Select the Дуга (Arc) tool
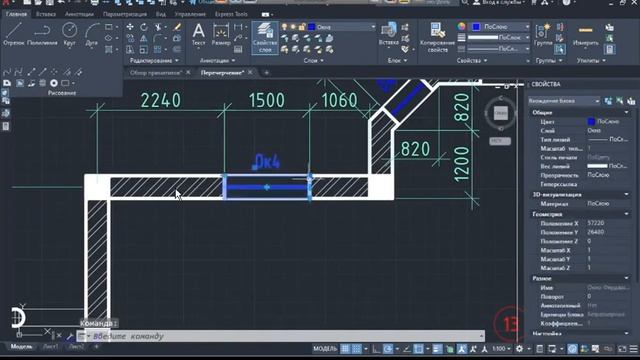Viewport: 640px width, 360px height. 92,34
